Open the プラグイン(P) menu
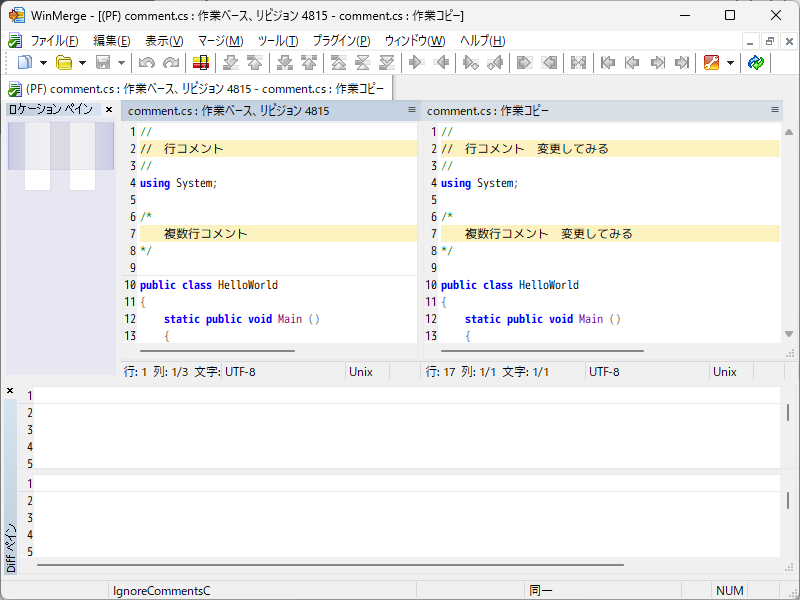 pos(341,41)
